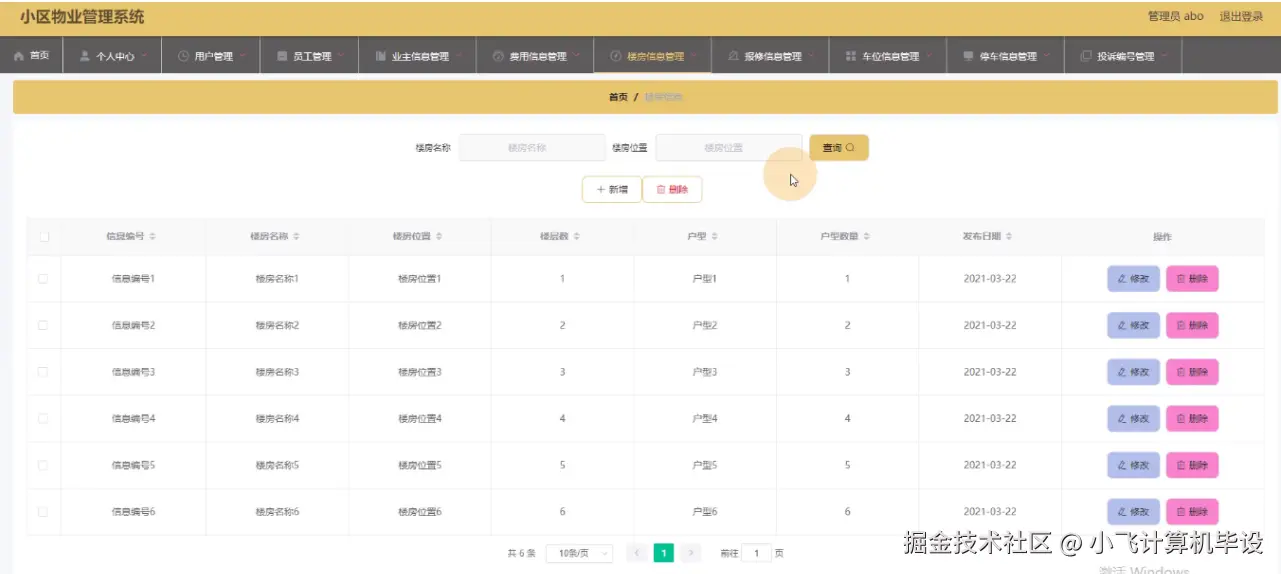Click 删除 for row 信息编号1

tap(1192, 279)
